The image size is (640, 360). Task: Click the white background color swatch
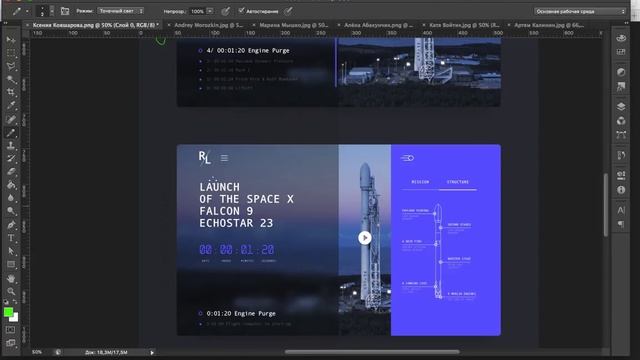pos(14,318)
